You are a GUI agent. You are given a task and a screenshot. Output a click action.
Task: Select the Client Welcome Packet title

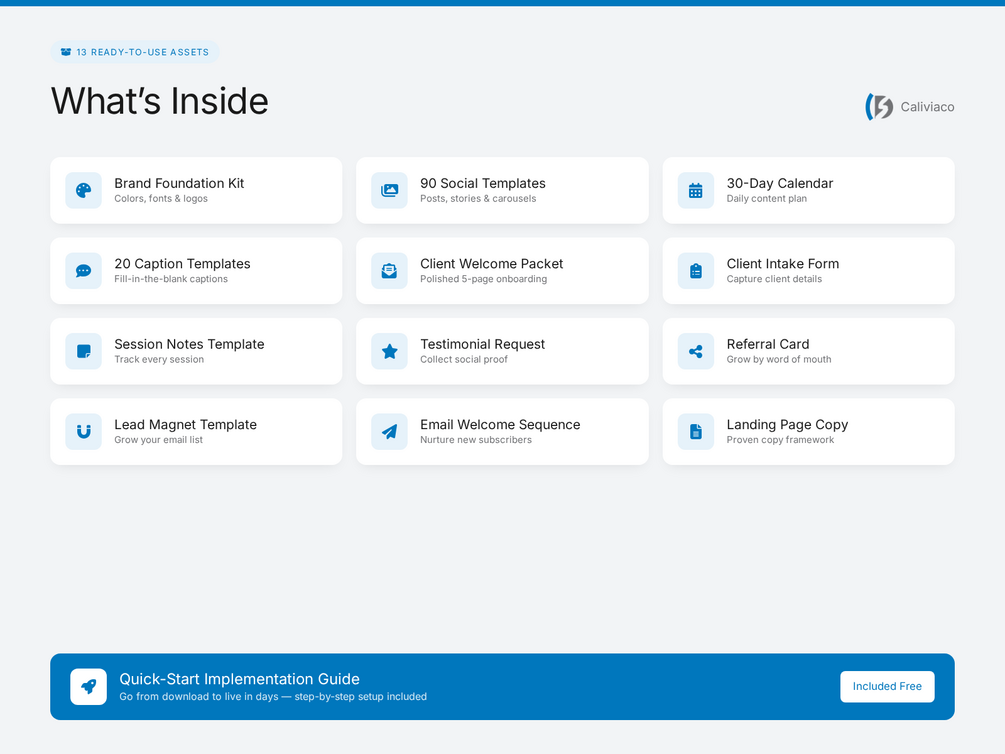(x=492, y=264)
